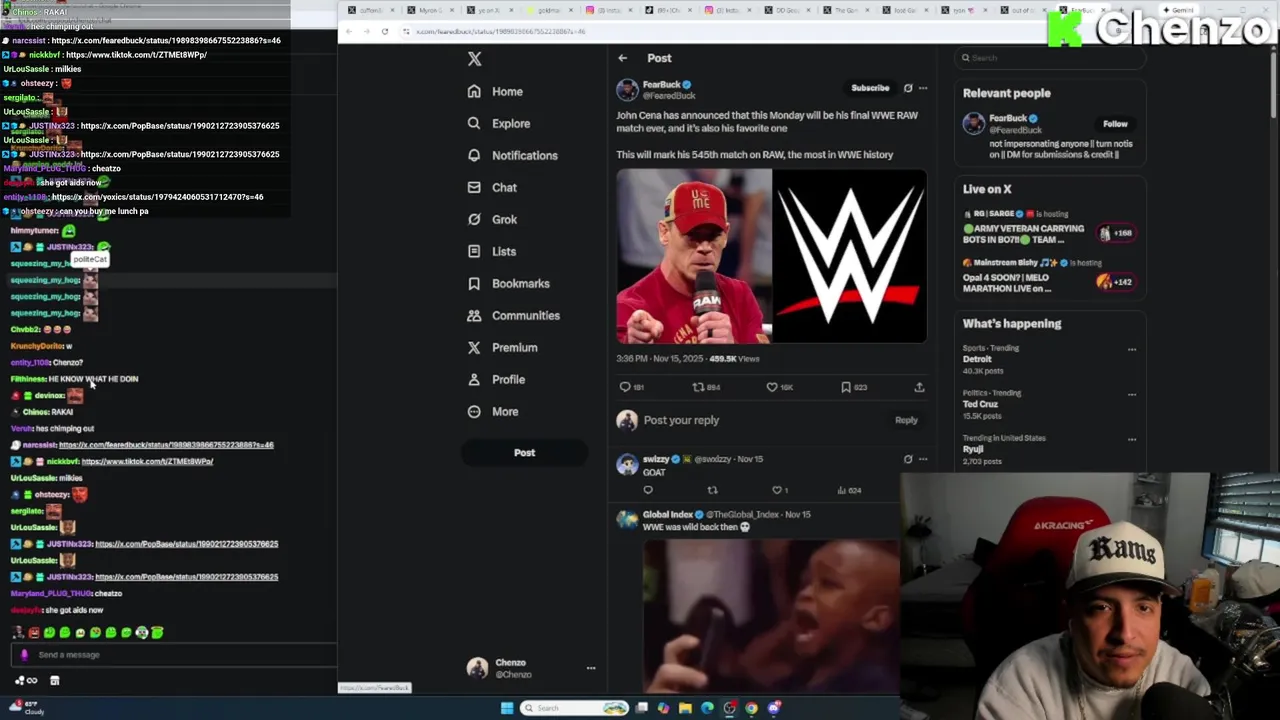Click the Reply button

pos(906,420)
